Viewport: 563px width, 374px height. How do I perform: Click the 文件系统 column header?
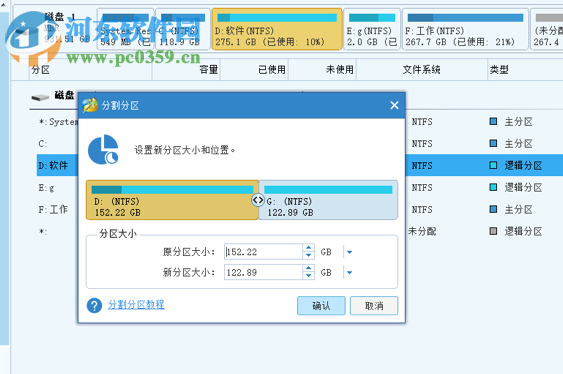click(421, 69)
